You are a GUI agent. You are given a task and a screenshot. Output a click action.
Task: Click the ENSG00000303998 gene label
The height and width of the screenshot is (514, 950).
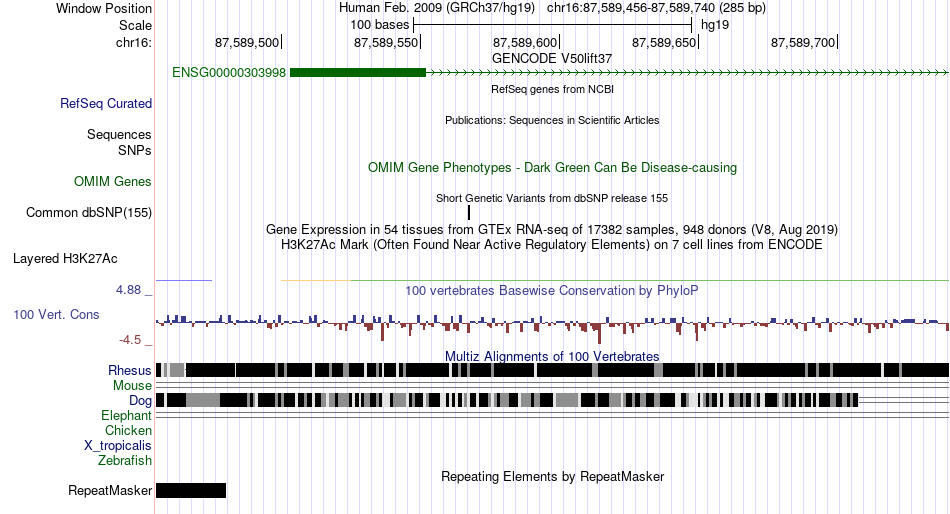coord(229,73)
